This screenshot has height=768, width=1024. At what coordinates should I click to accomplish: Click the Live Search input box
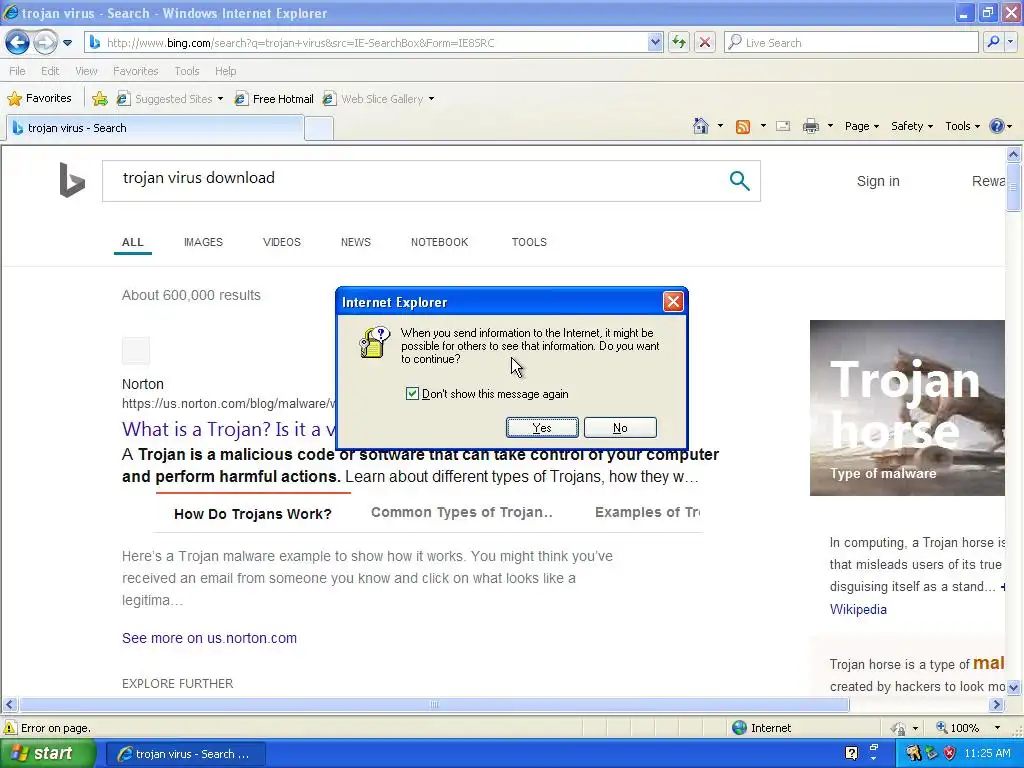pos(852,42)
